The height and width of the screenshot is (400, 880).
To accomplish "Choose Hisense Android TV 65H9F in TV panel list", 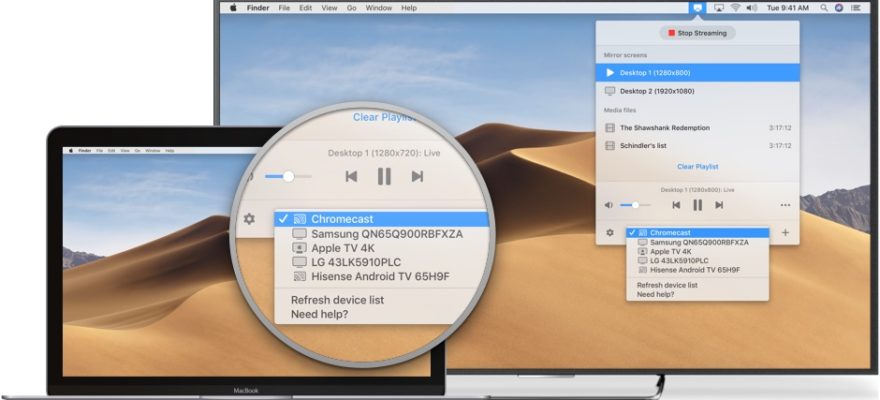I will pyautogui.click(x=698, y=270).
